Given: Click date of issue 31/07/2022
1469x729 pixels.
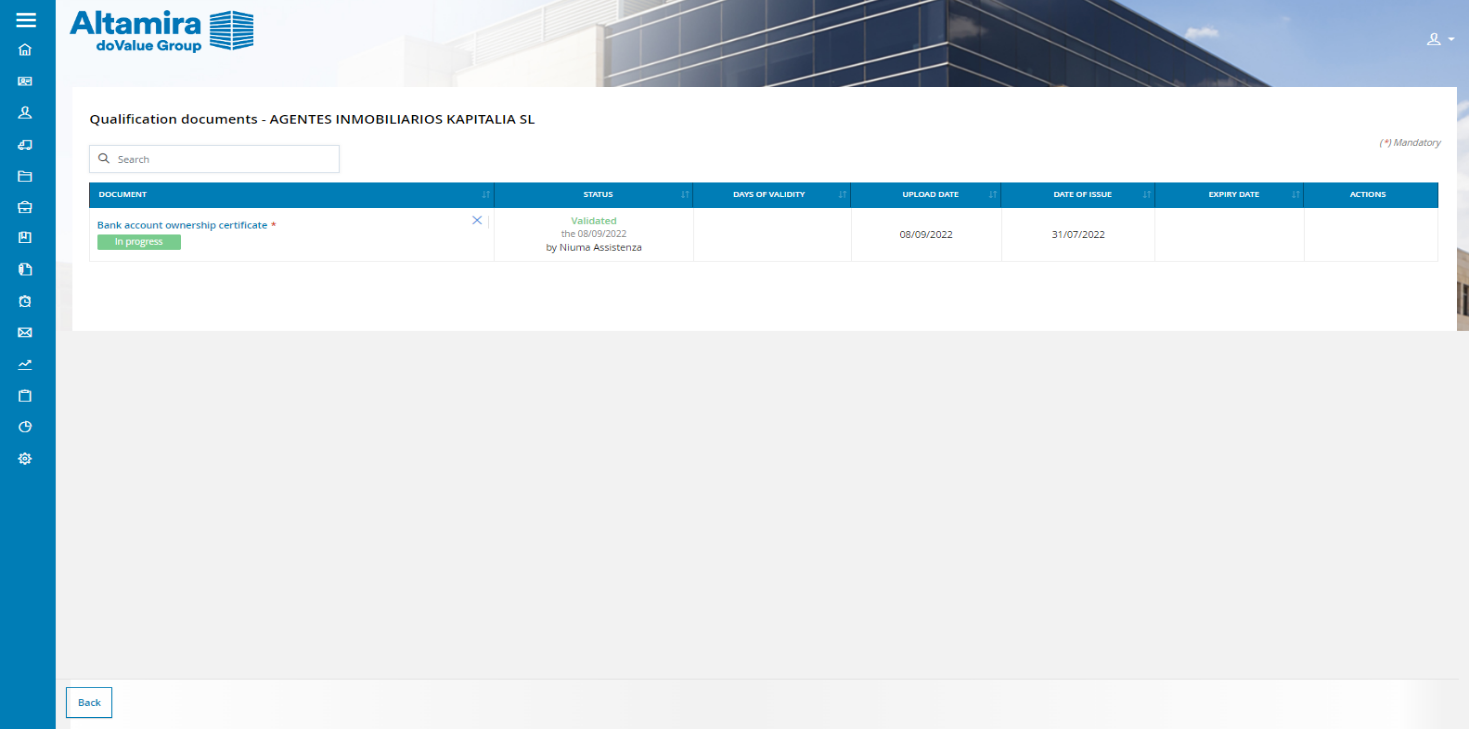Looking at the screenshot, I should pos(1078,235).
